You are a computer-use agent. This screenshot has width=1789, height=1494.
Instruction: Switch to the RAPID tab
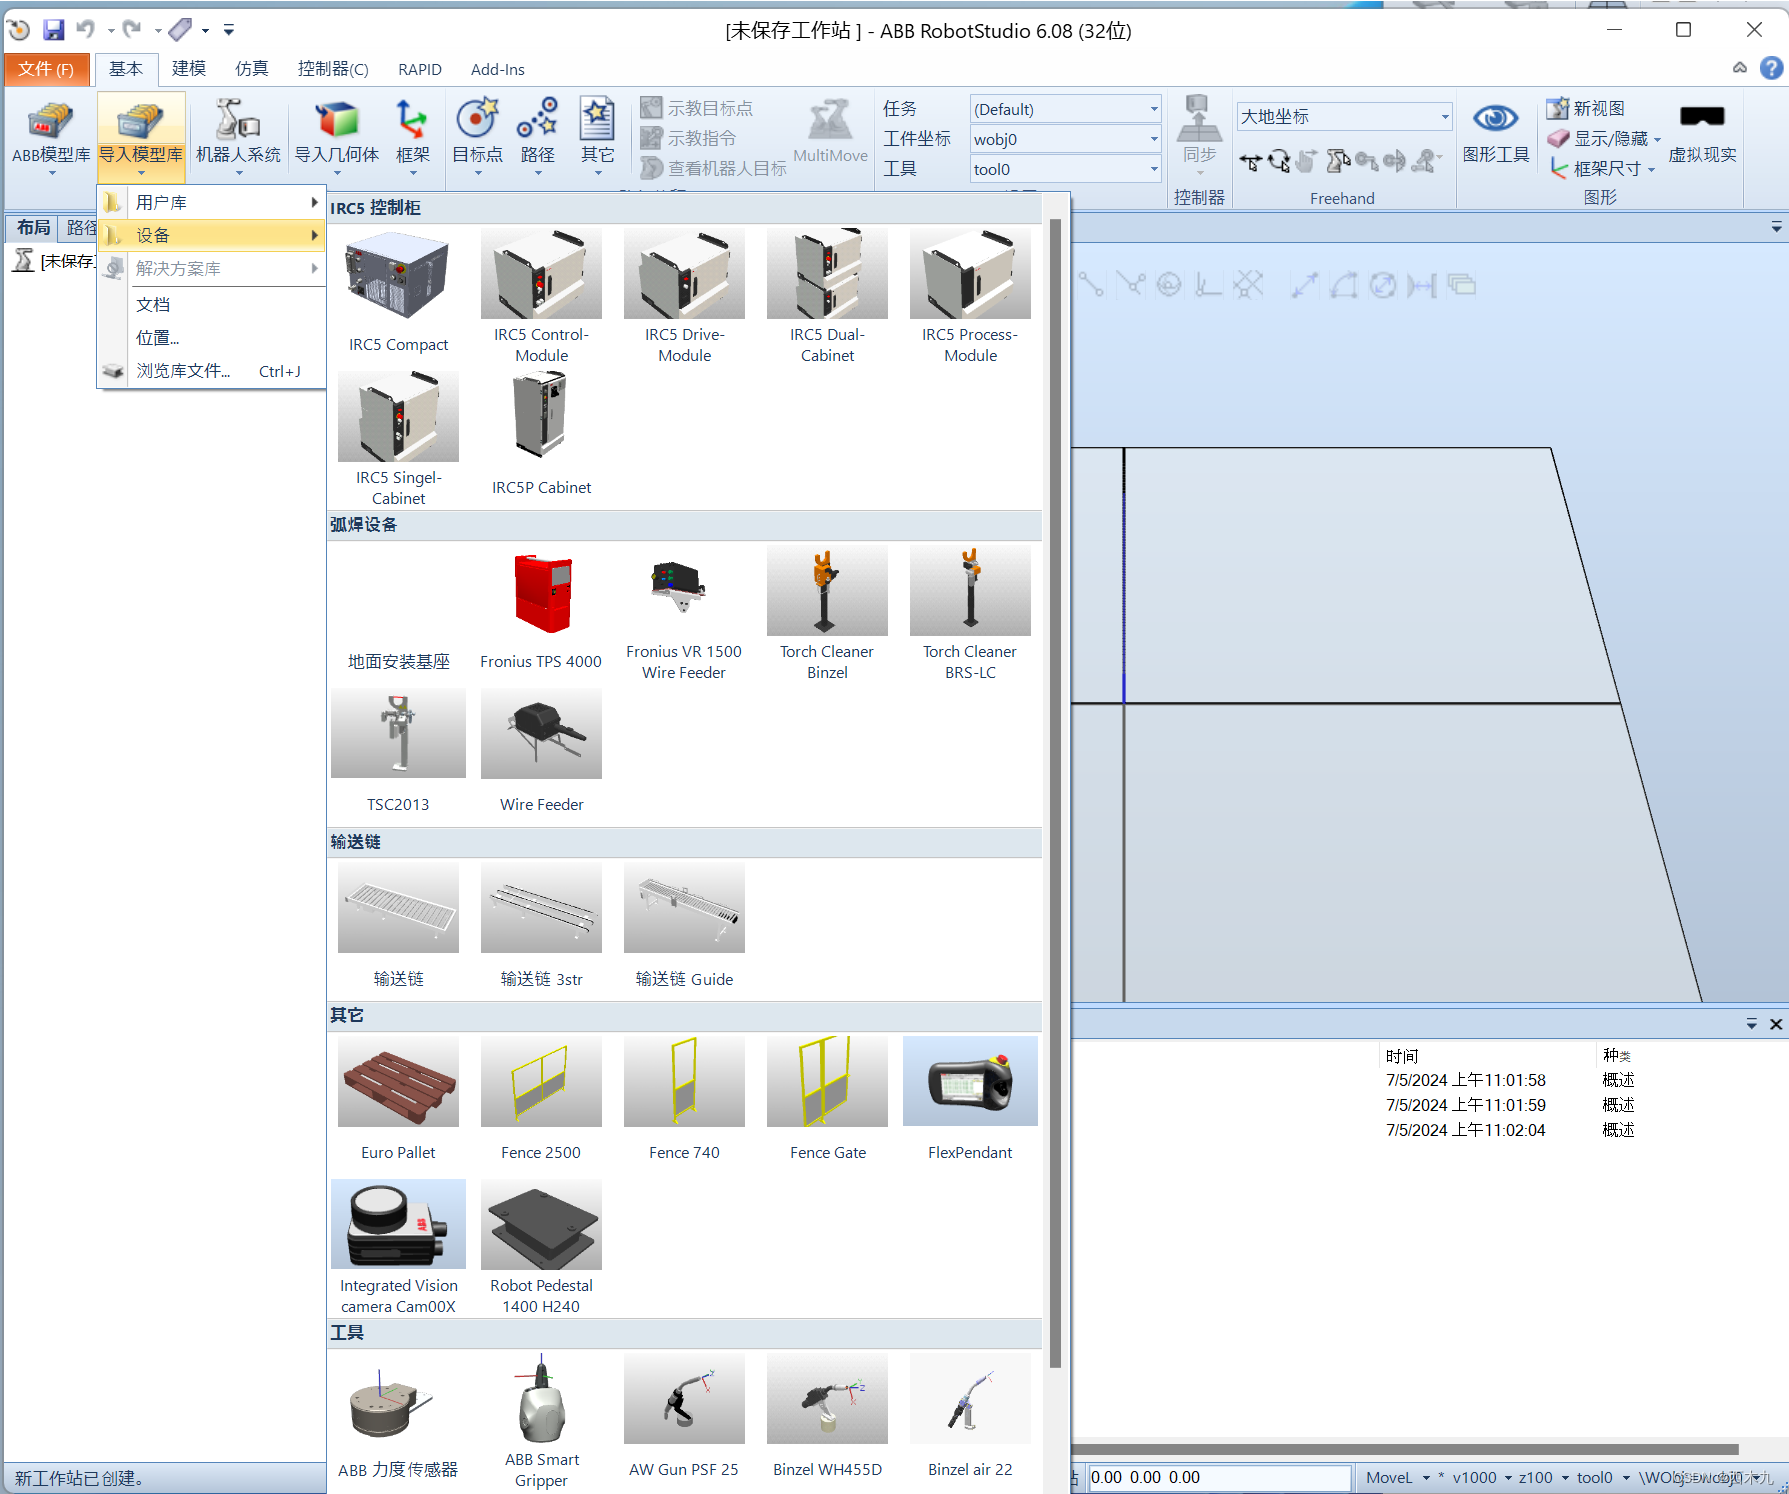click(x=420, y=69)
